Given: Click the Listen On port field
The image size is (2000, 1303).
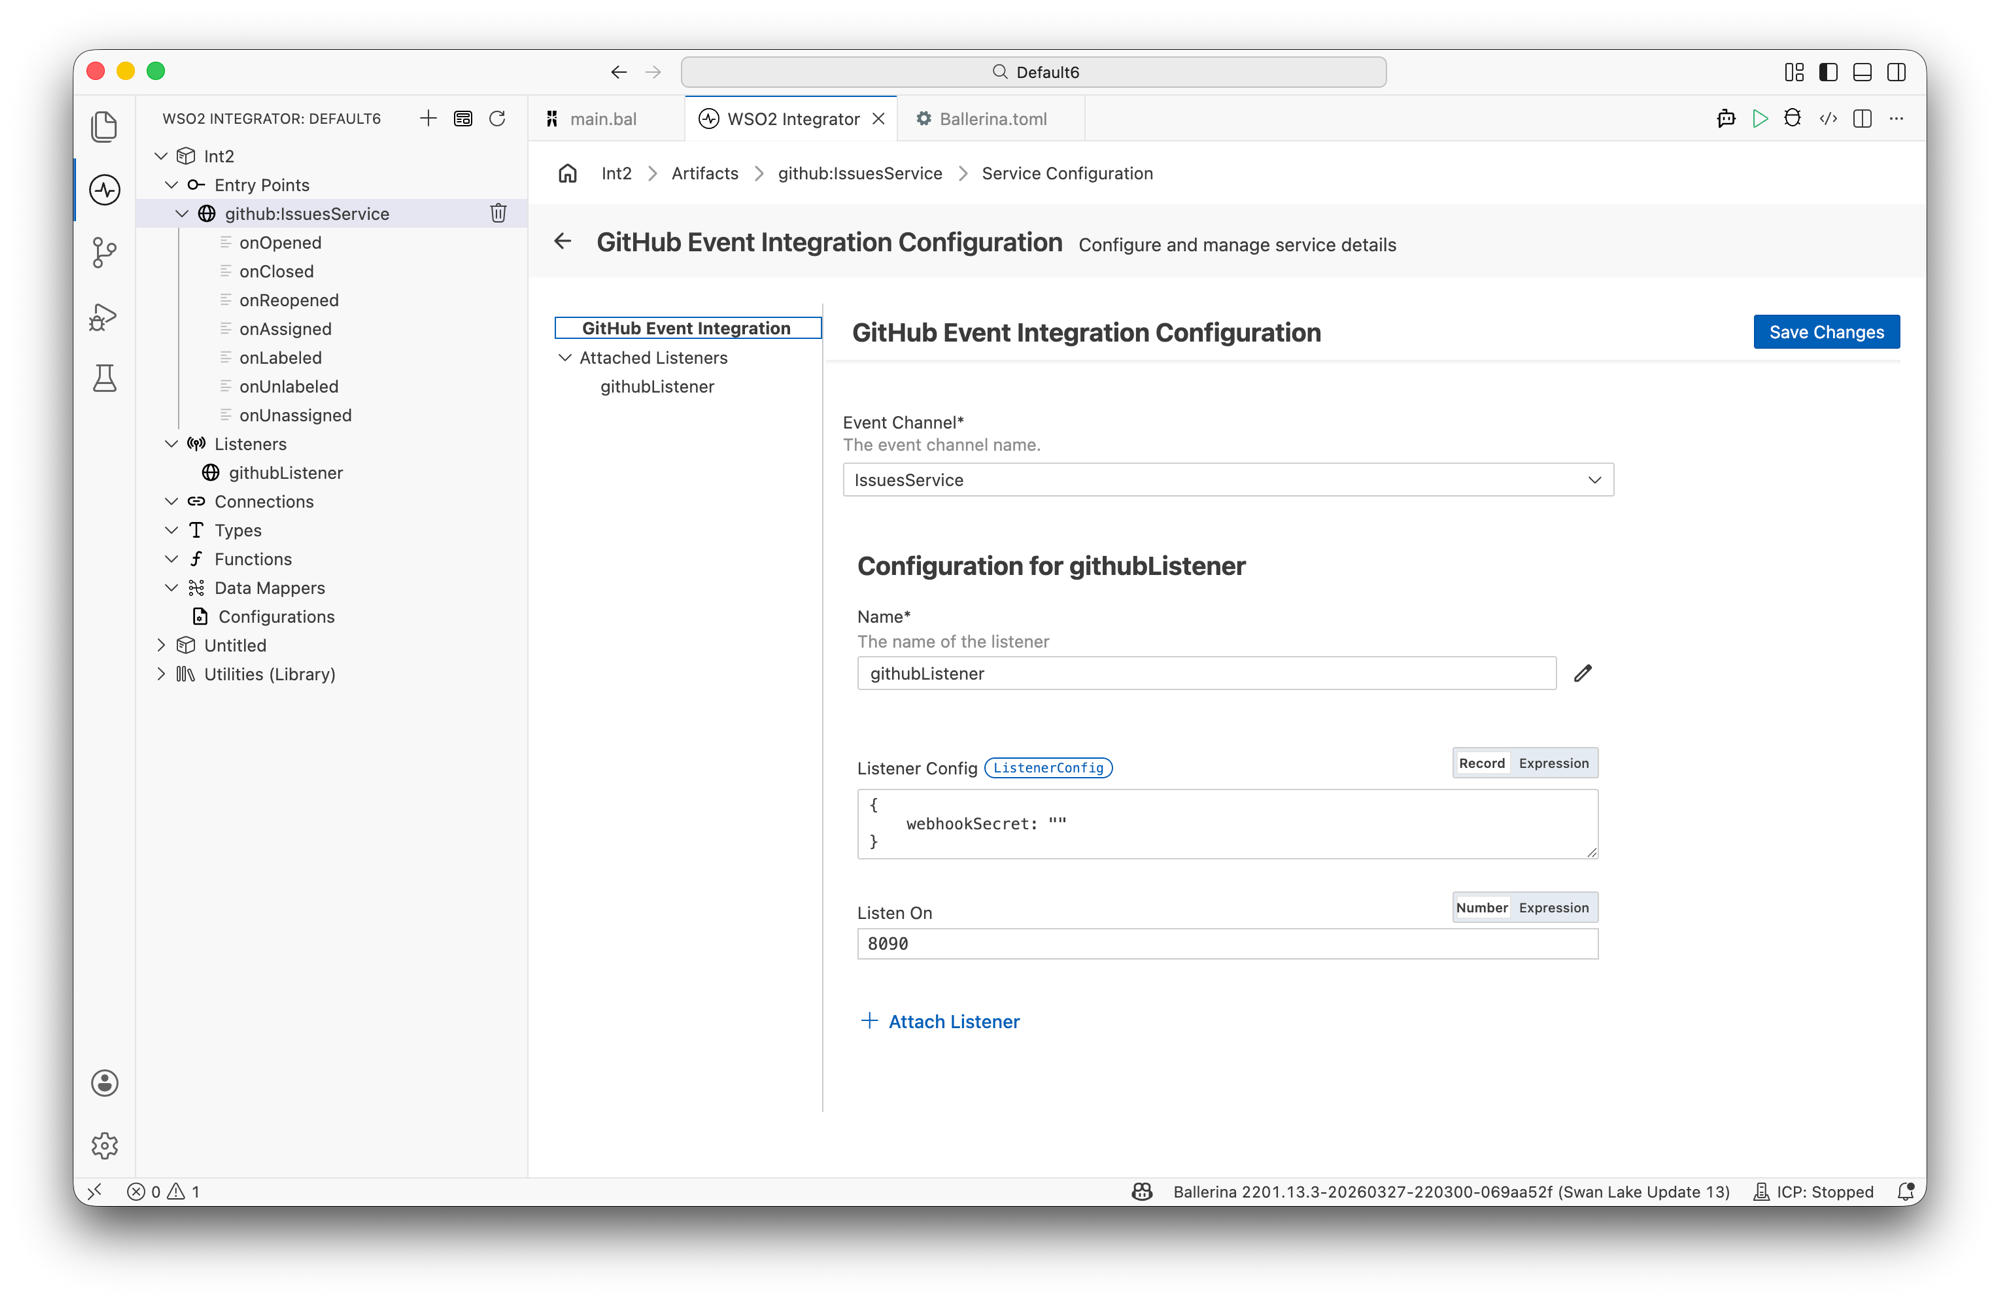Looking at the screenshot, I should 1227,943.
